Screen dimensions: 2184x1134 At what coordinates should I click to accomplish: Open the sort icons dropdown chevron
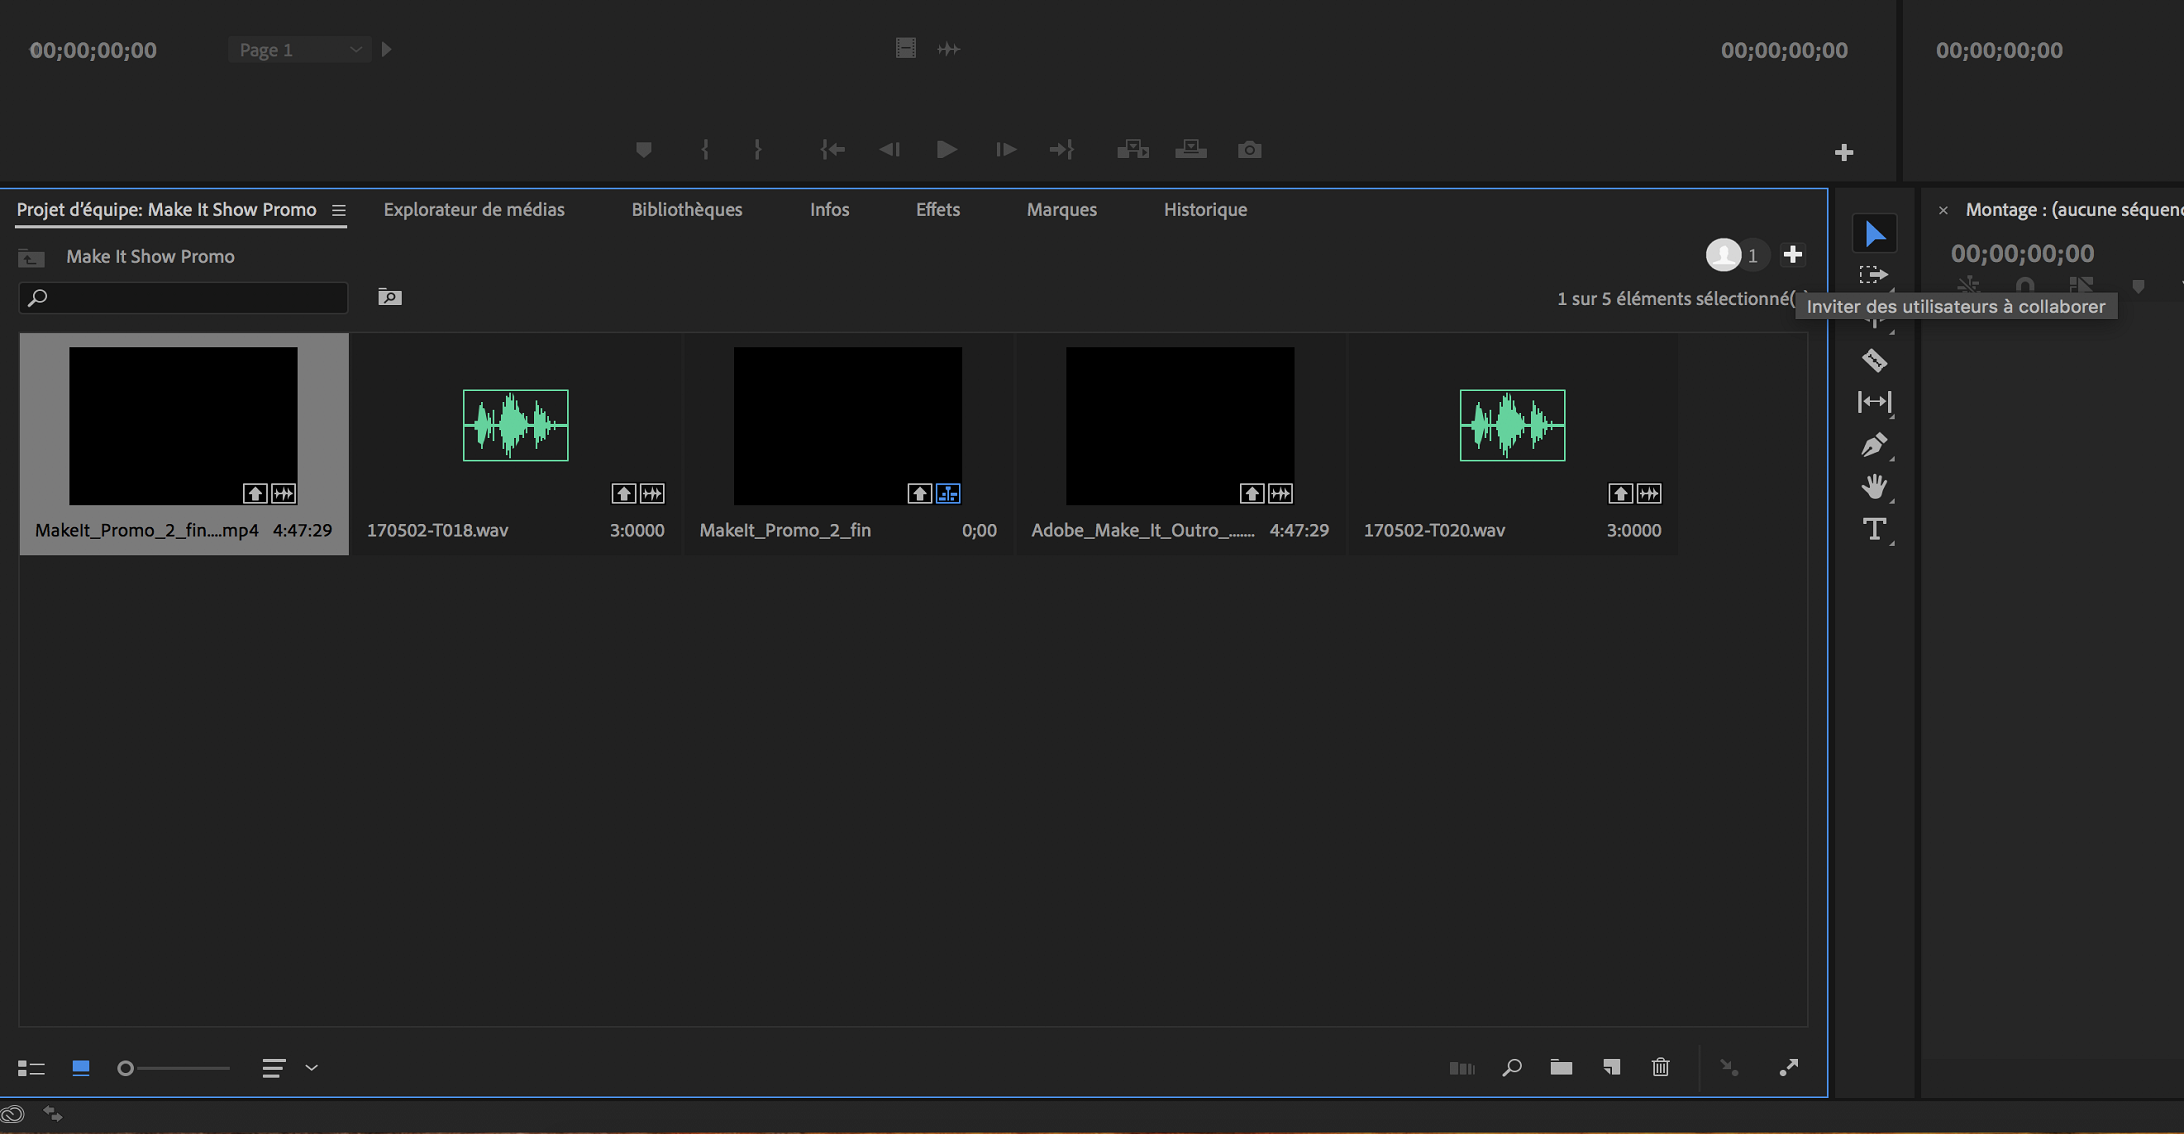click(312, 1068)
